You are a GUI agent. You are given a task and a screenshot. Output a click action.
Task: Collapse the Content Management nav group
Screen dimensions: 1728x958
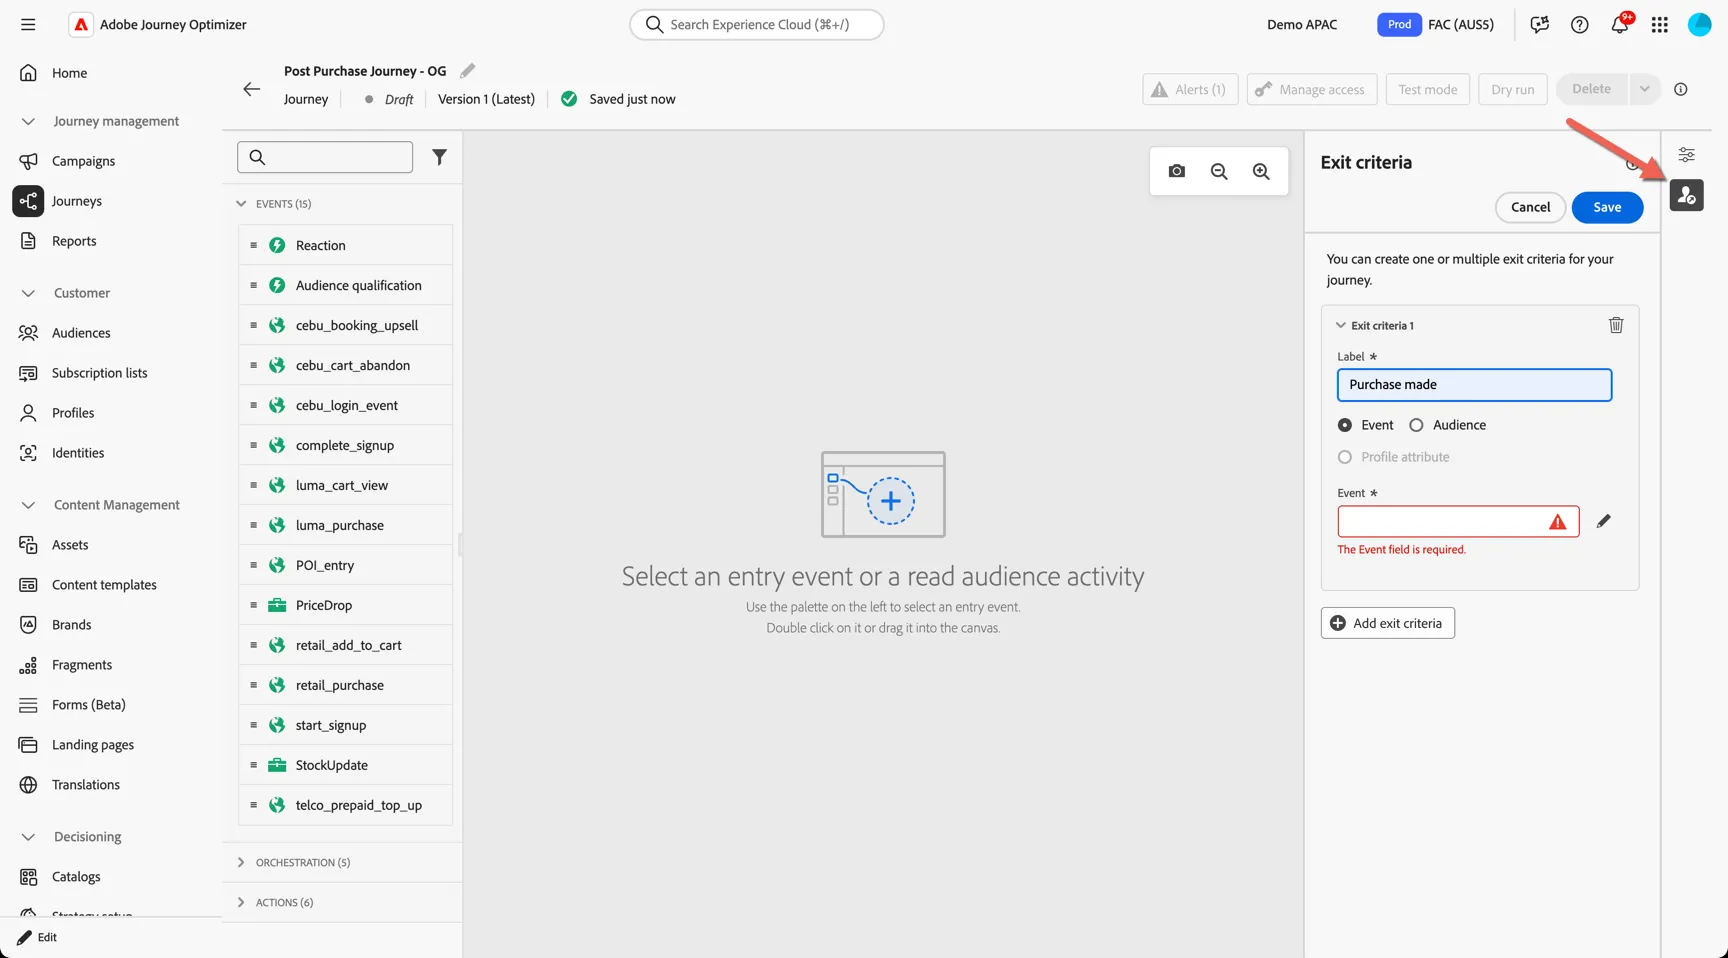[28, 505]
